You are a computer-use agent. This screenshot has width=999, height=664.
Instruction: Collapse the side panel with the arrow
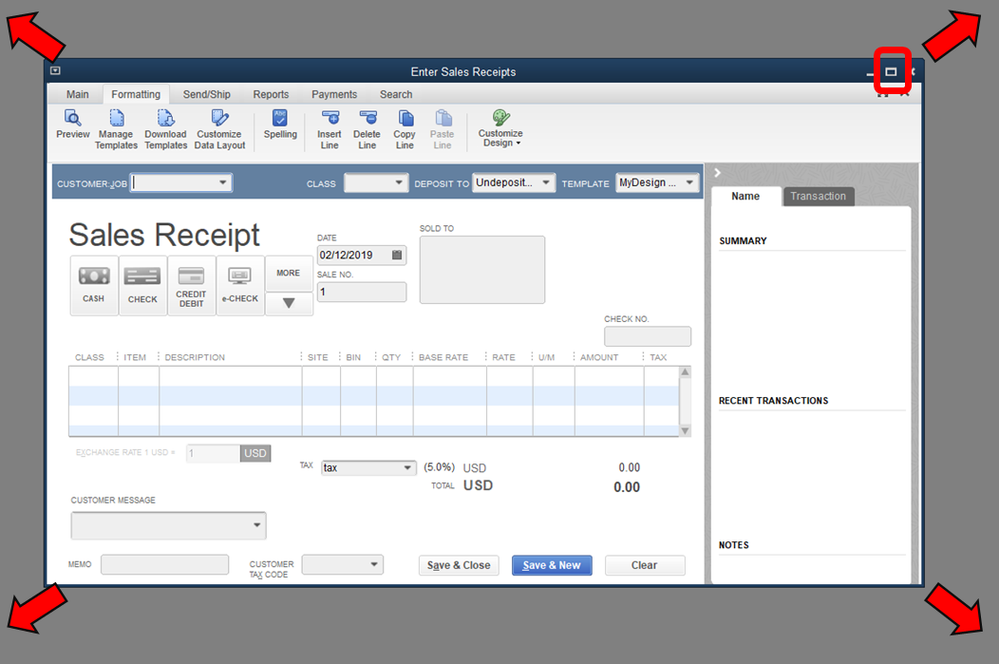(x=717, y=173)
